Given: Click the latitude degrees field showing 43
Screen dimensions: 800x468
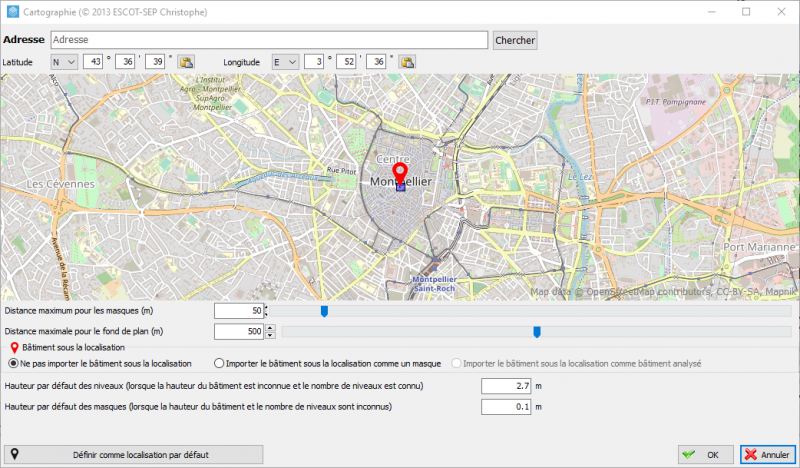Looking at the screenshot, I should [x=92, y=62].
